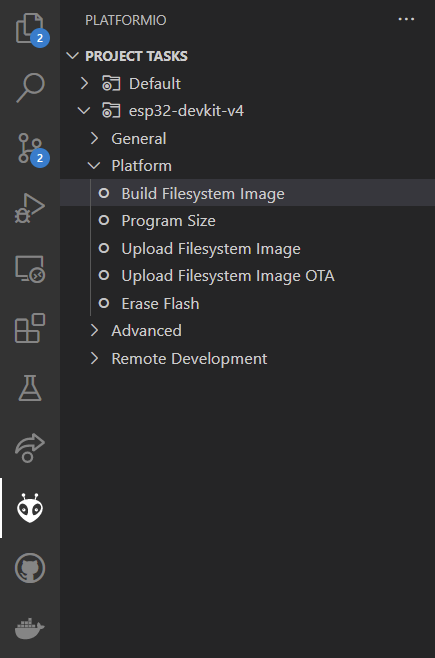
Task: Click the Default environment folder icon
Action: click(x=111, y=84)
